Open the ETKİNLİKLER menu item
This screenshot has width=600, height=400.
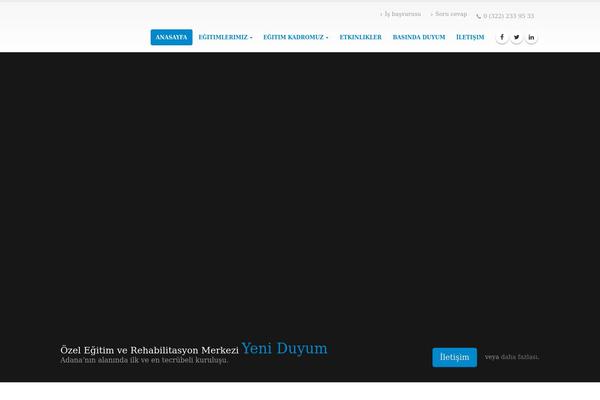click(360, 37)
